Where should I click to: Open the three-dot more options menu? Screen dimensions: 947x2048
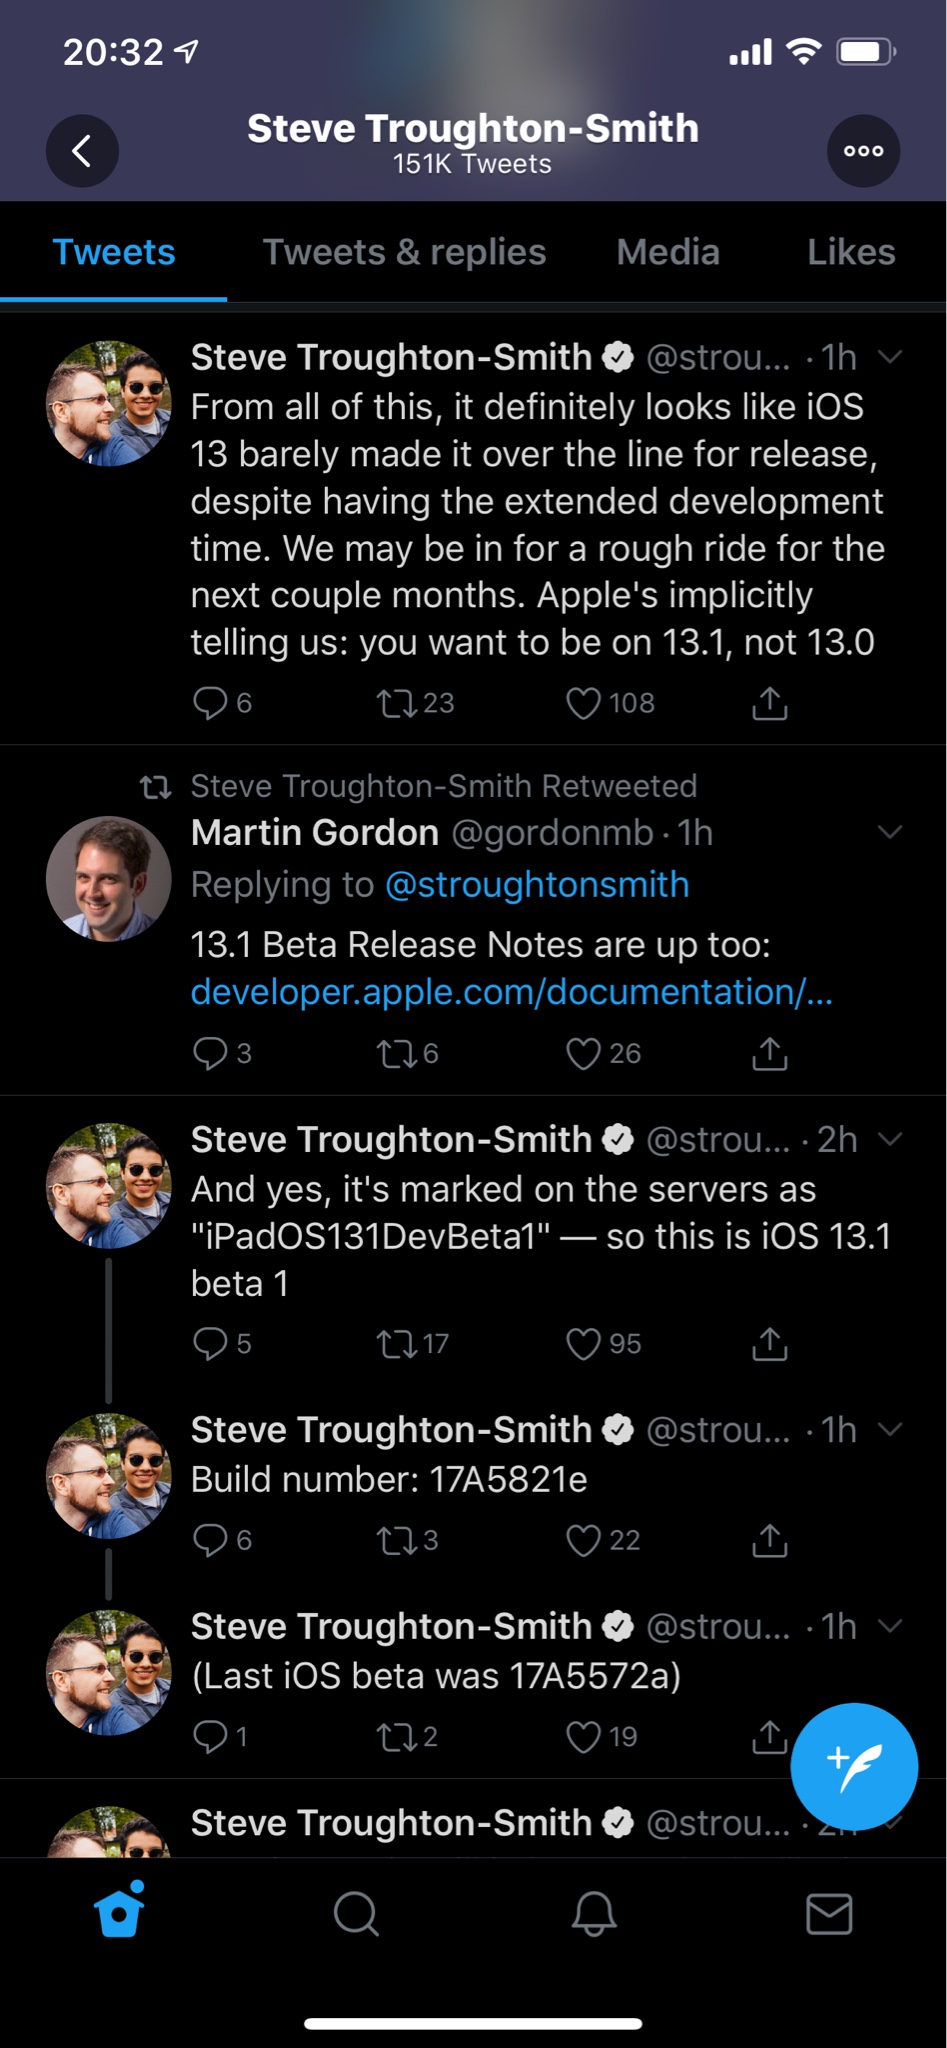(x=863, y=151)
